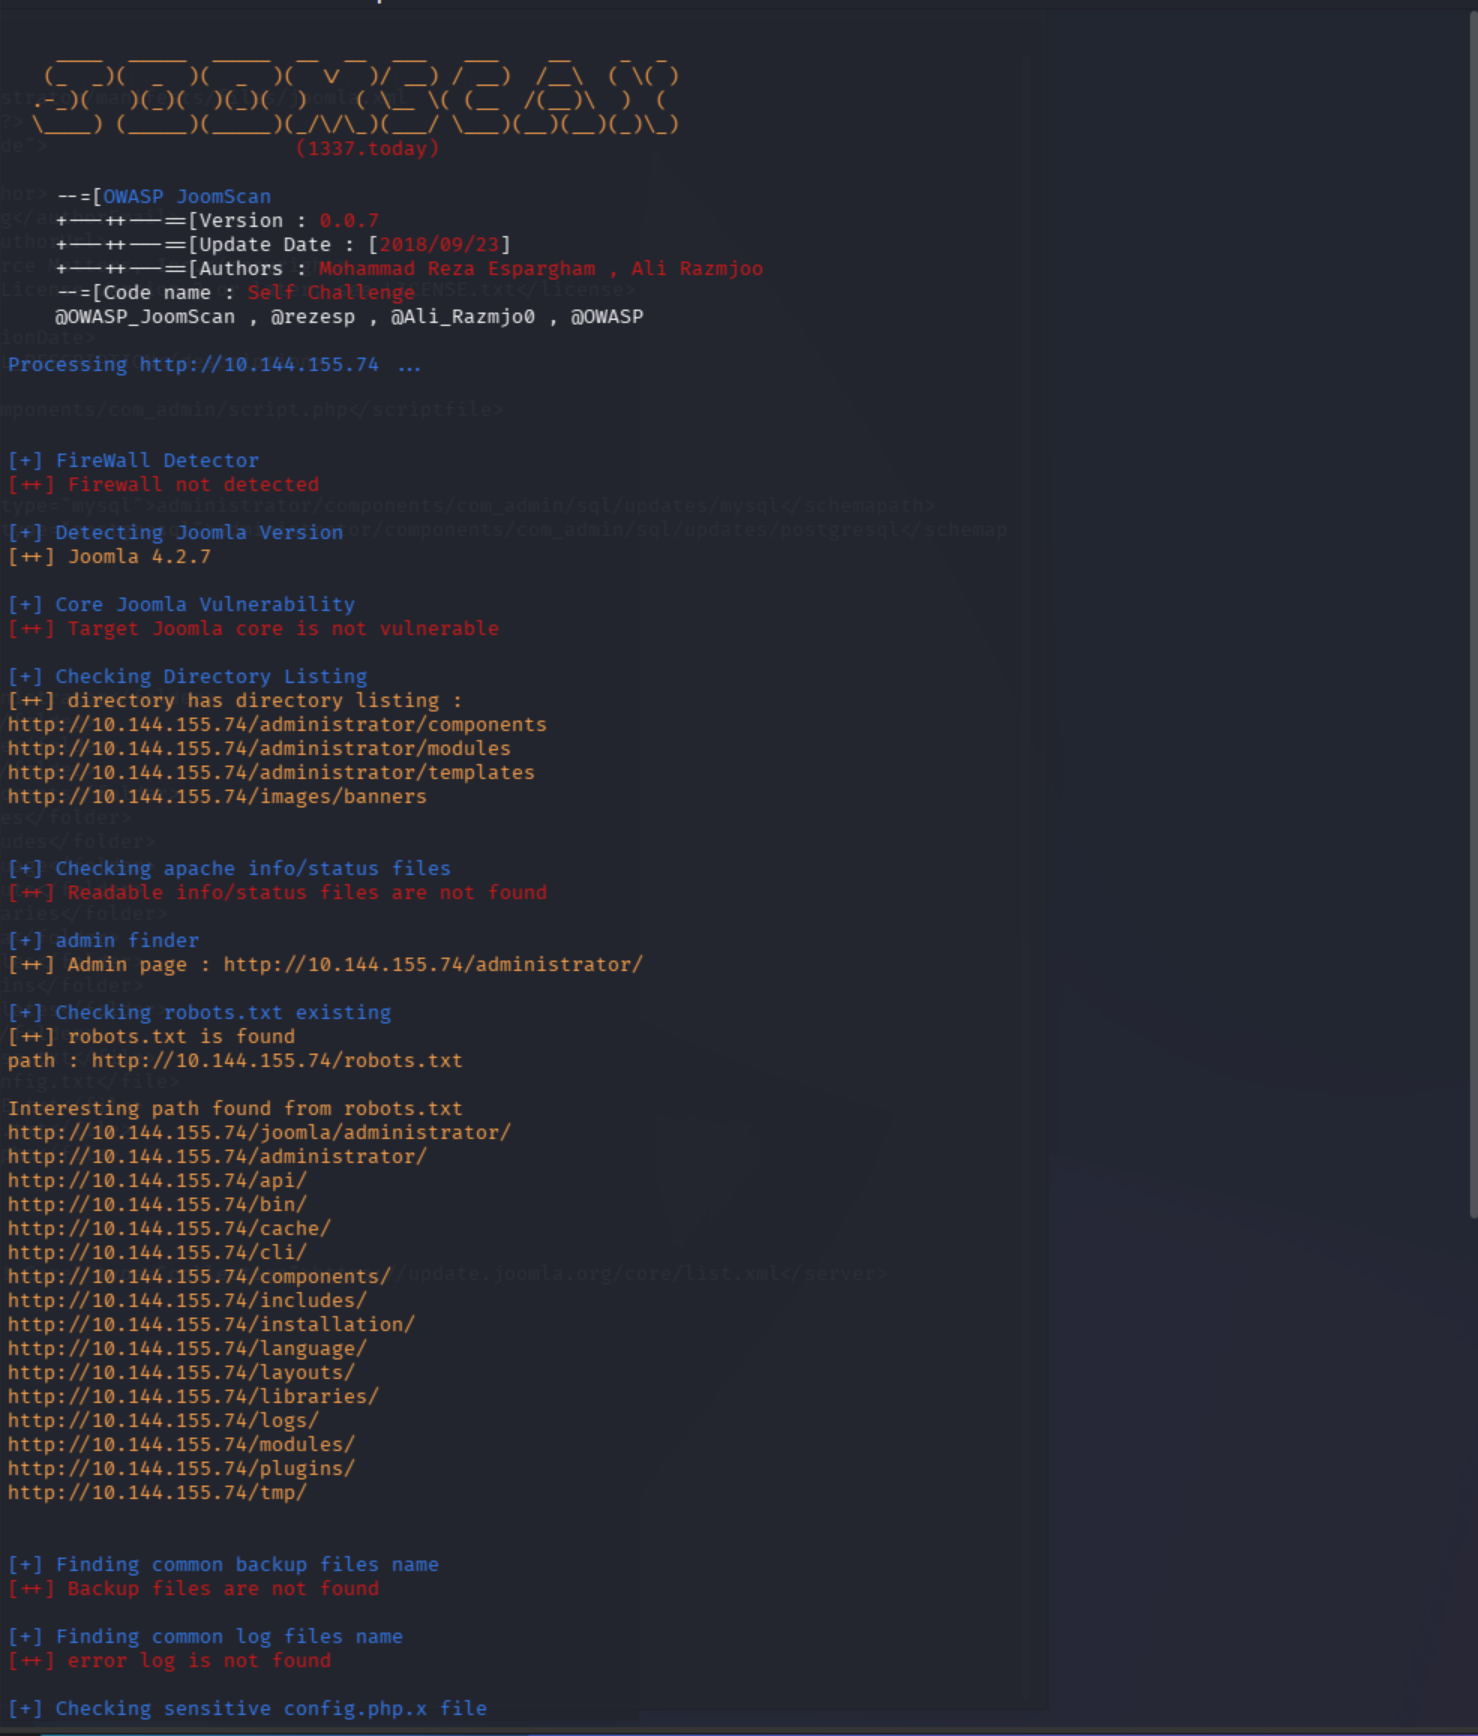Click the /language/ URL line

(187, 1348)
